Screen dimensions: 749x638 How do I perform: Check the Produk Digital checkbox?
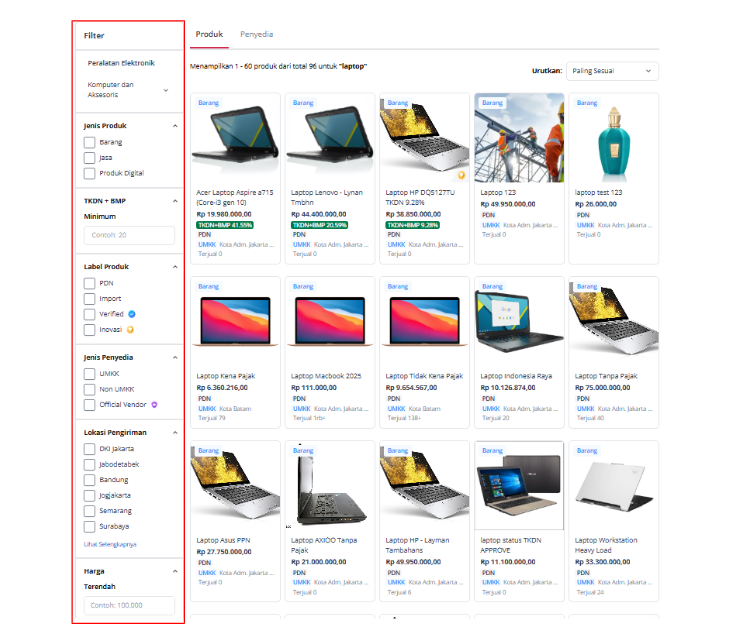(x=89, y=173)
